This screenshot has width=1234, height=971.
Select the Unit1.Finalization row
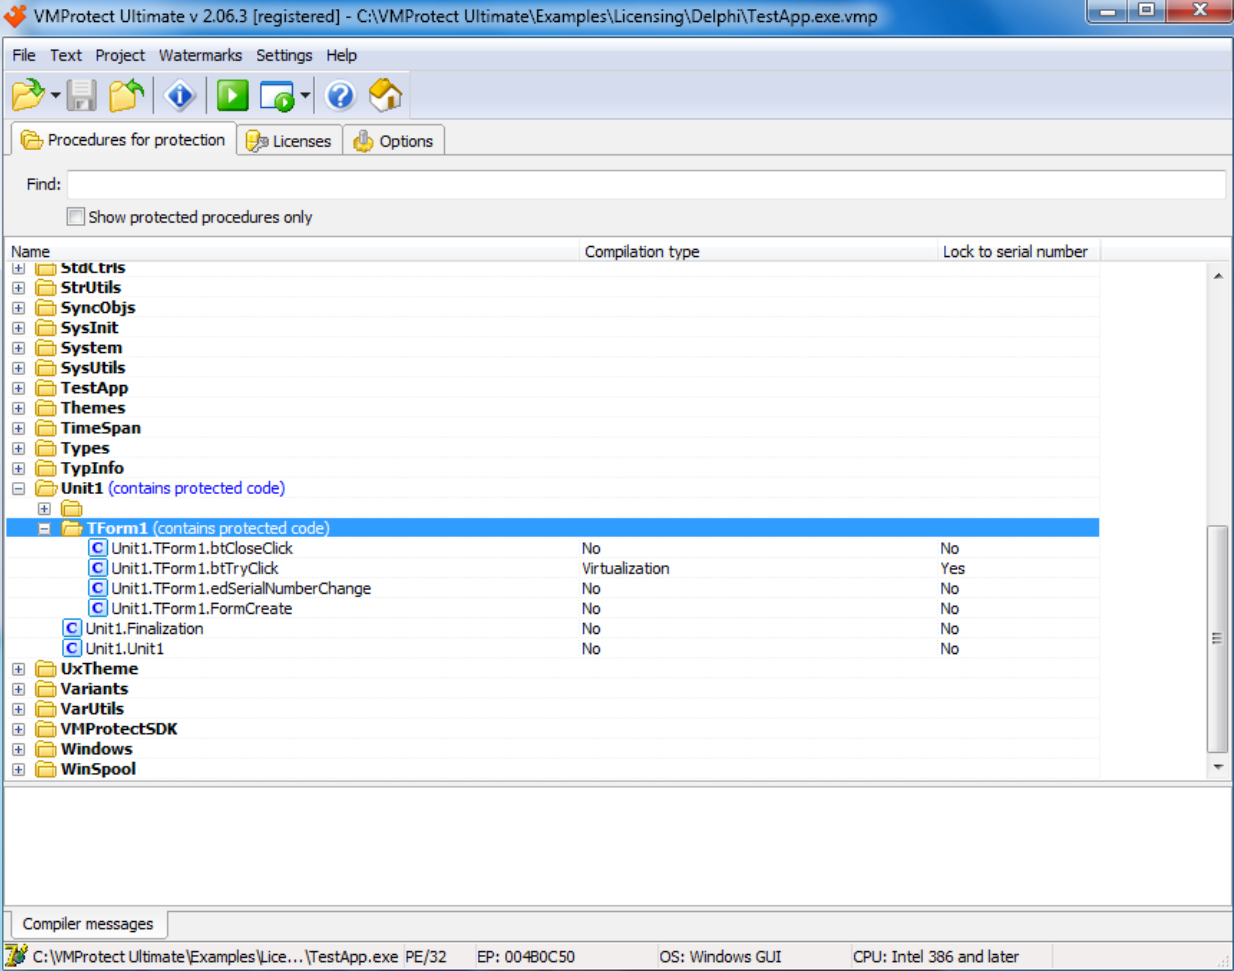click(x=144, y=628)
